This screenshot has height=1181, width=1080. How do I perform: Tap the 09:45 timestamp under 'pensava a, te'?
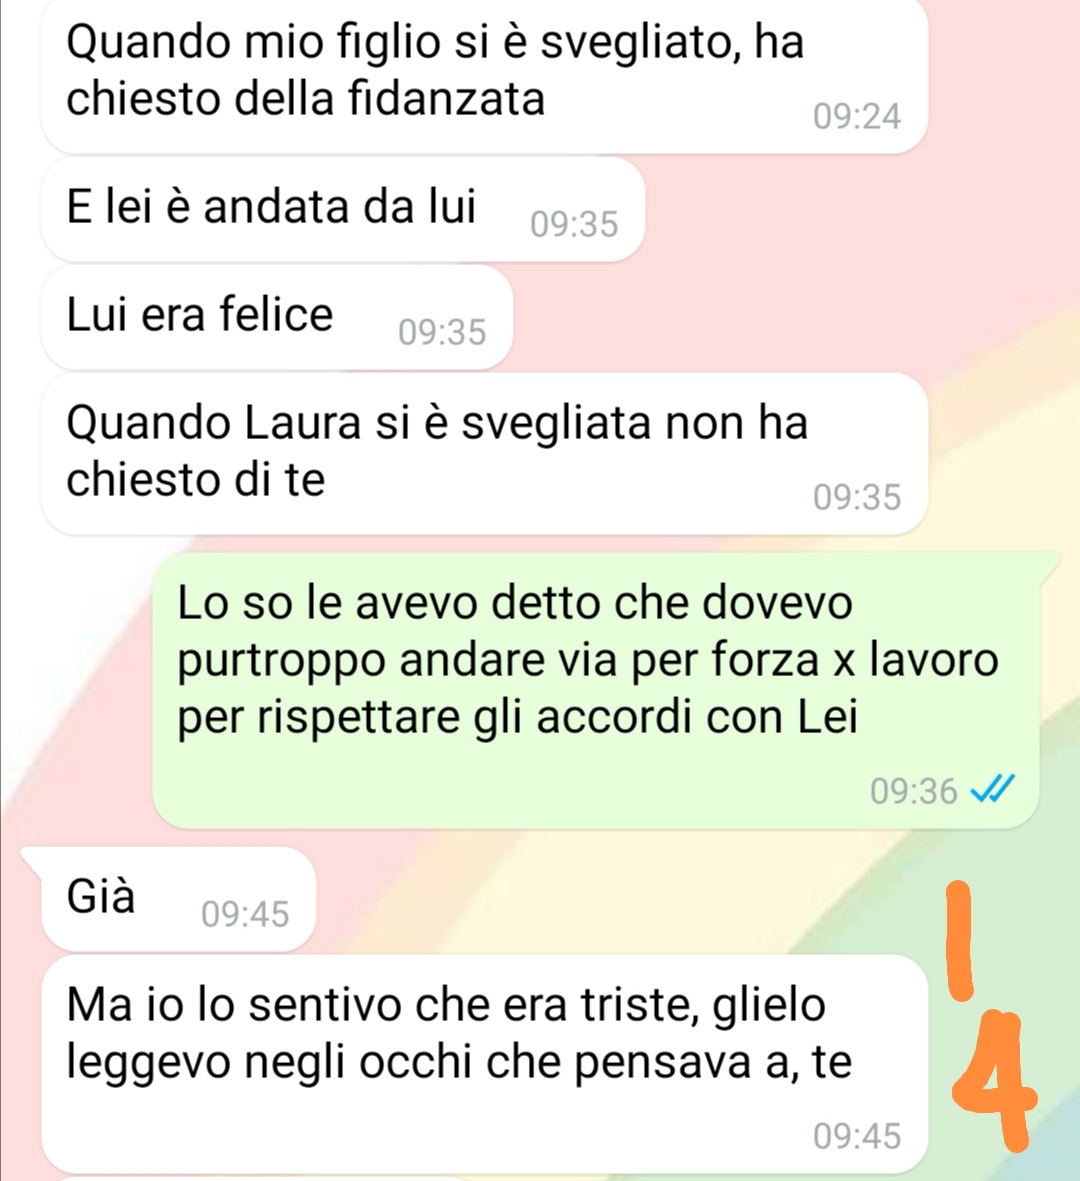coord(857,1136)
